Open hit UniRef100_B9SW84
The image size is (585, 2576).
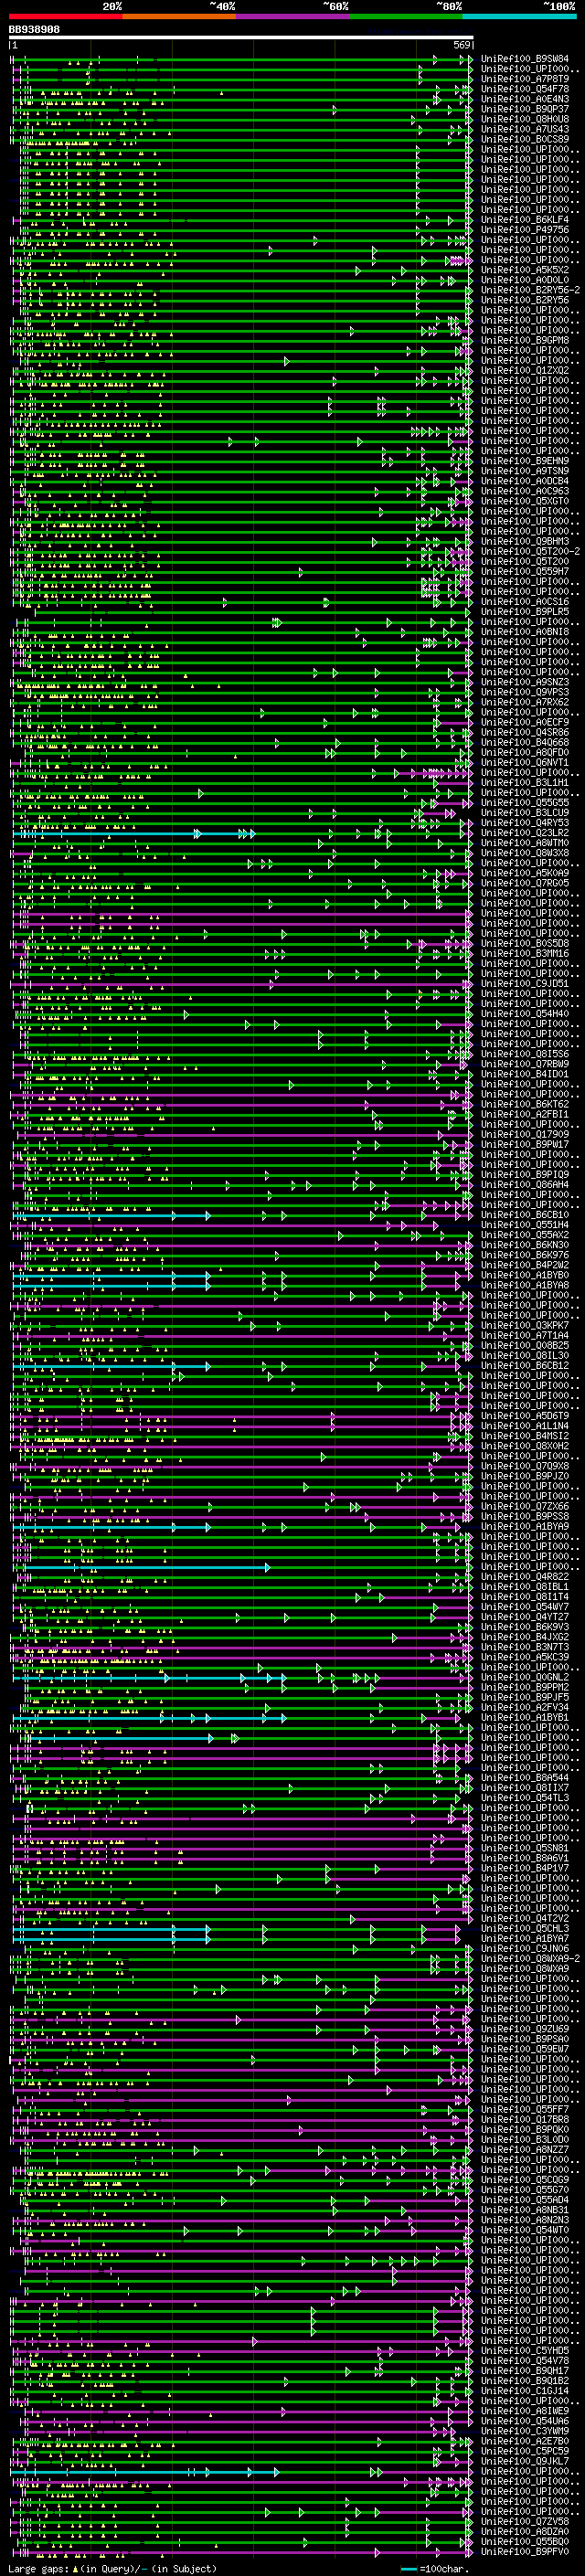[x=524, y=59]
